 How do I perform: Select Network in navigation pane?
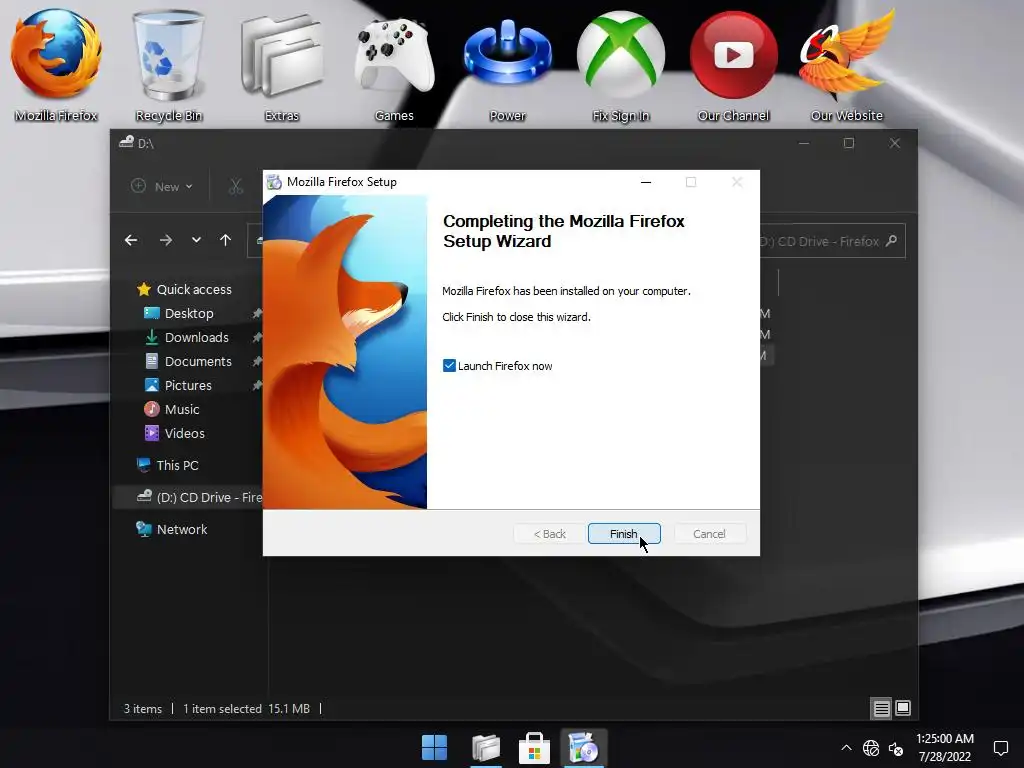click(x=172, y=530)
